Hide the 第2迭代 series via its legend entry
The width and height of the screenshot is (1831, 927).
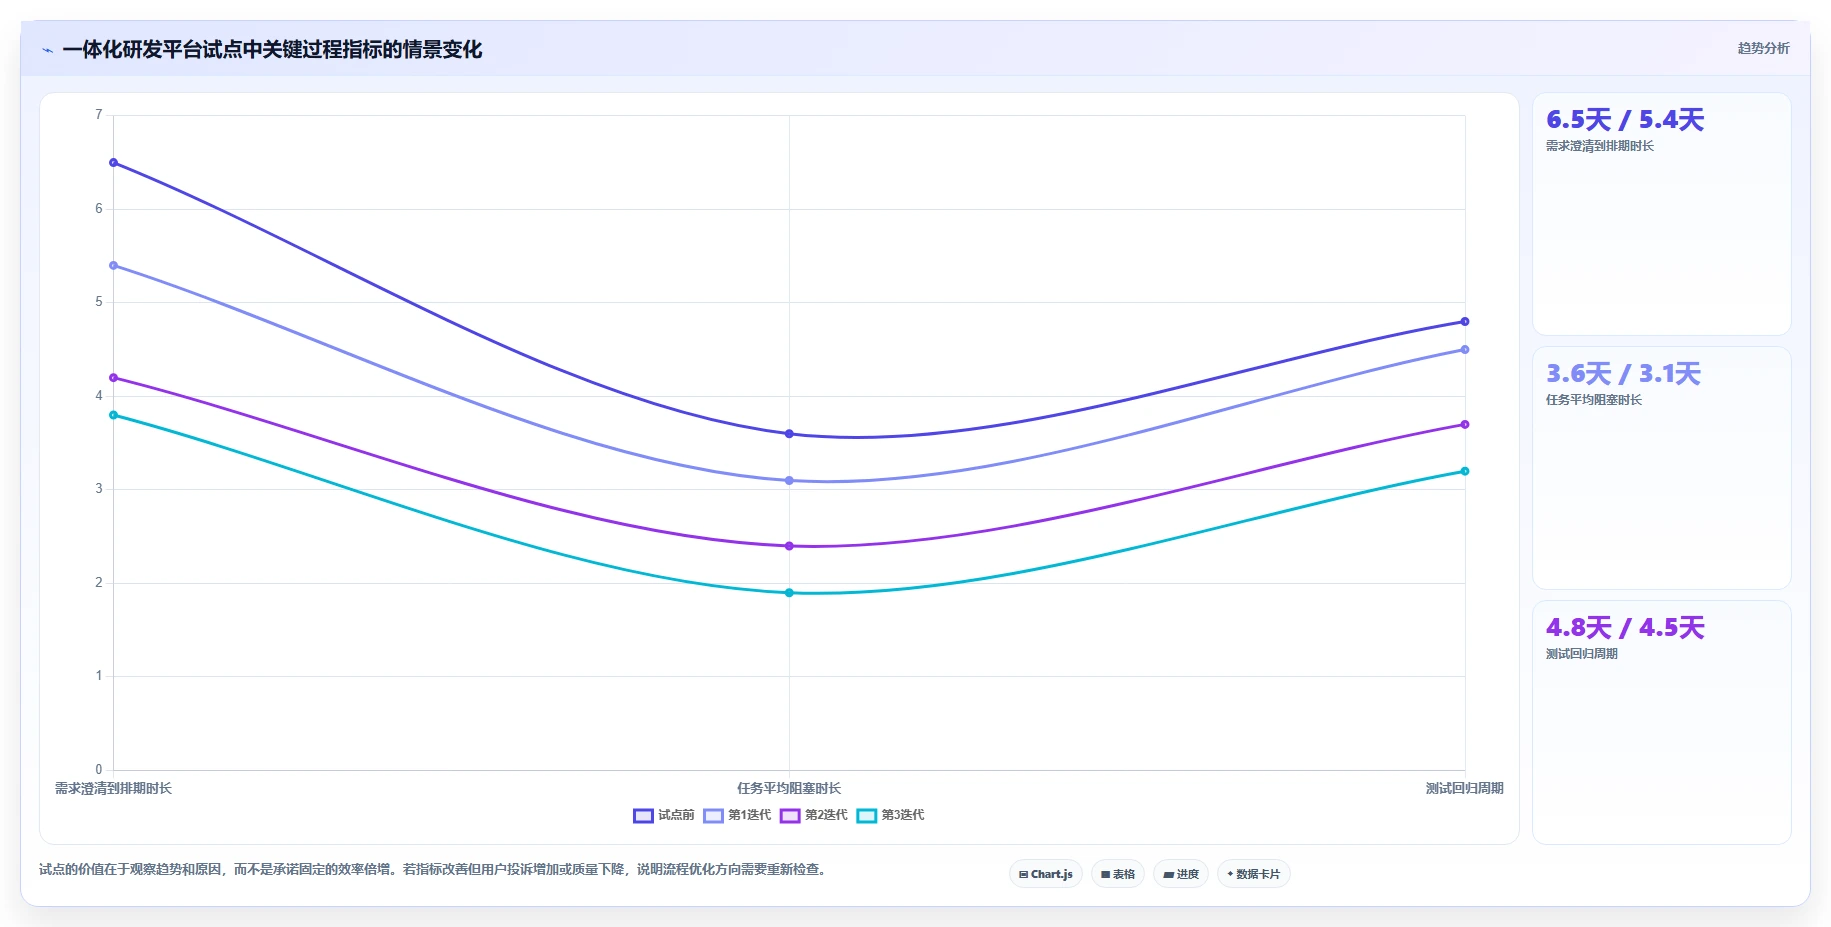click(814, 815)
